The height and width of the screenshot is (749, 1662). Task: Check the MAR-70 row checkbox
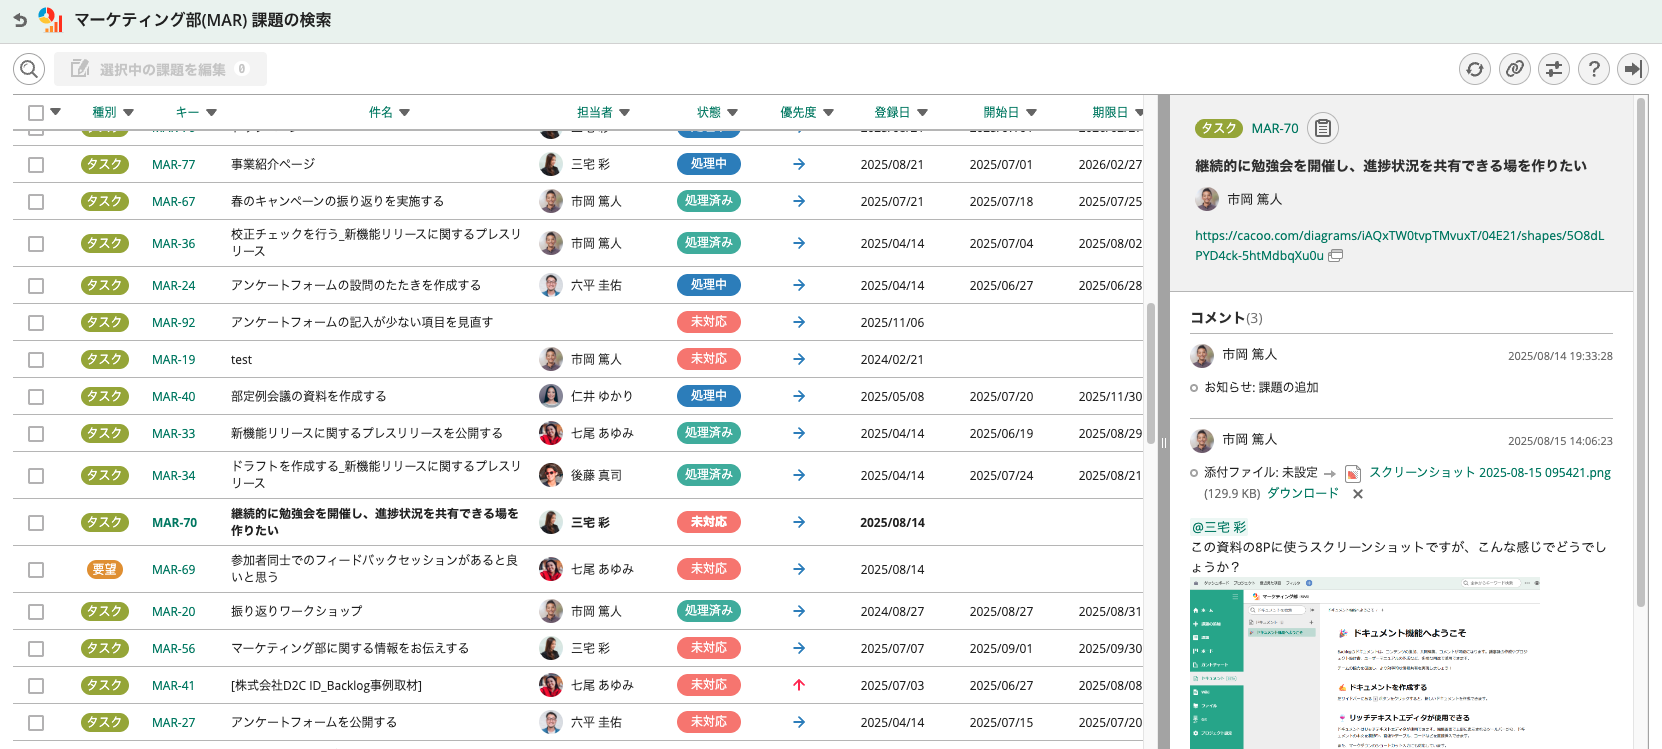click(36, 523)
